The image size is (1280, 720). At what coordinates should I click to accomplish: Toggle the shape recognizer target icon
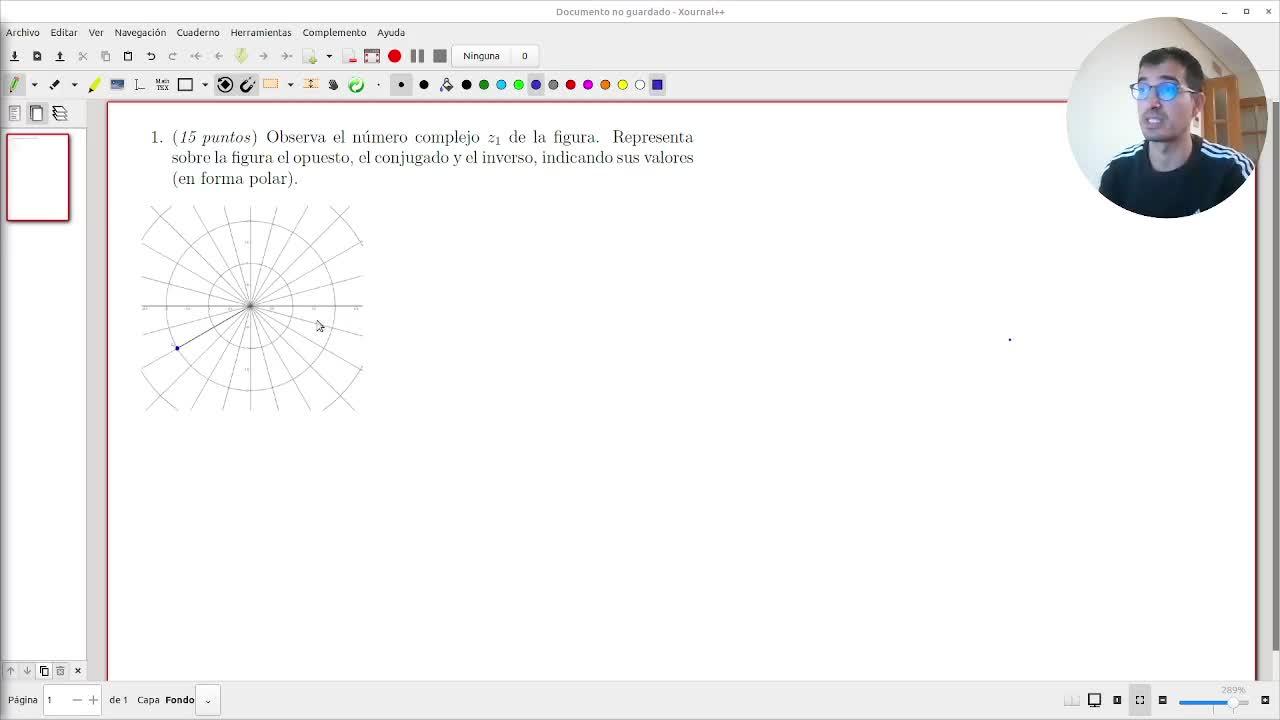point(225,85)
